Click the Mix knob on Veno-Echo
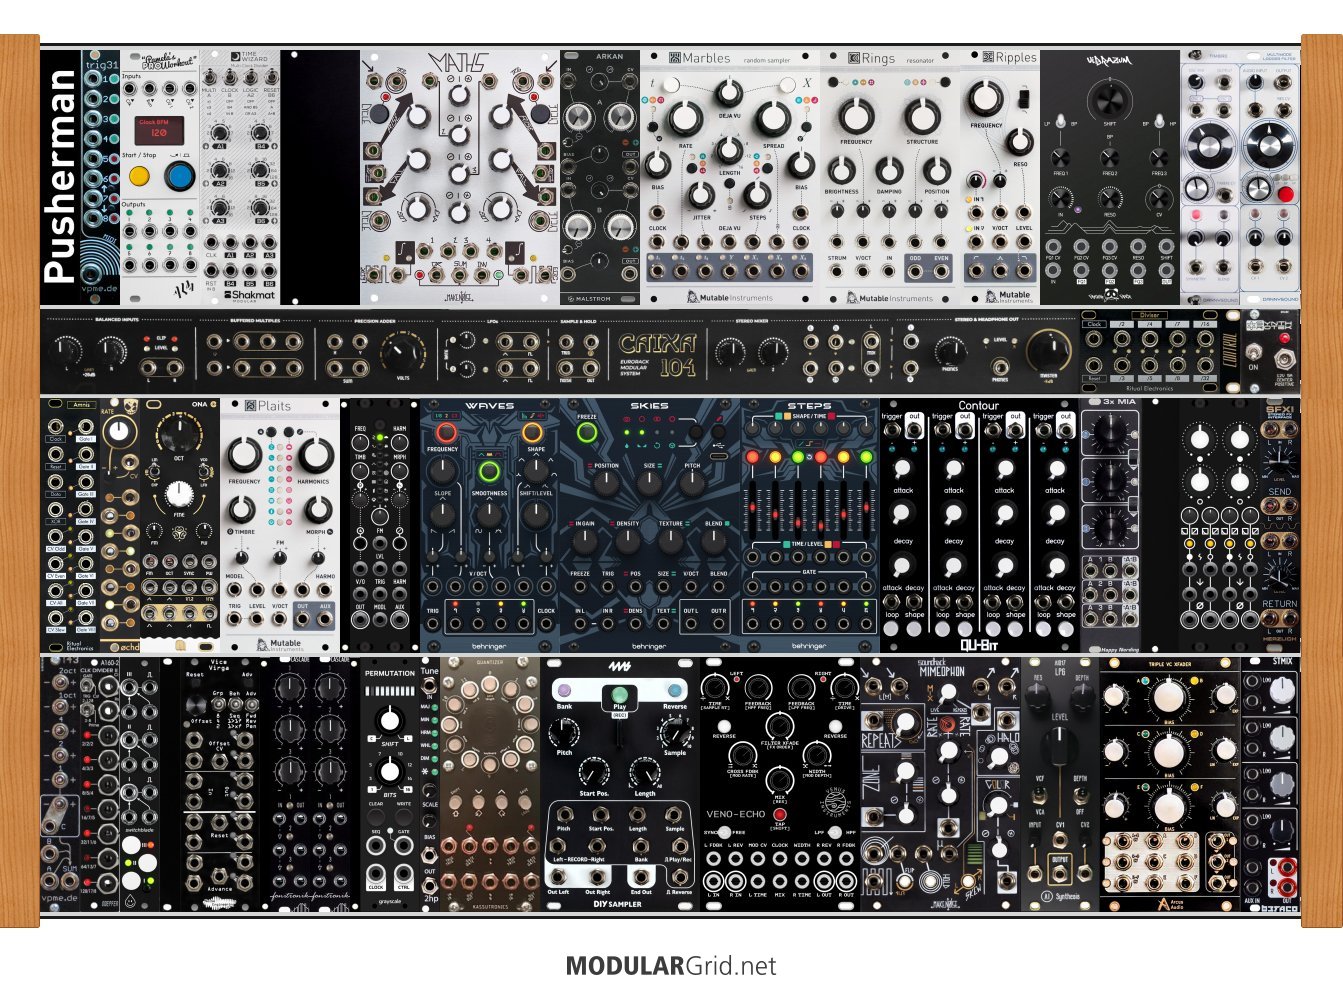Viewport: 1343px width, 987px height. click(780, 779)
